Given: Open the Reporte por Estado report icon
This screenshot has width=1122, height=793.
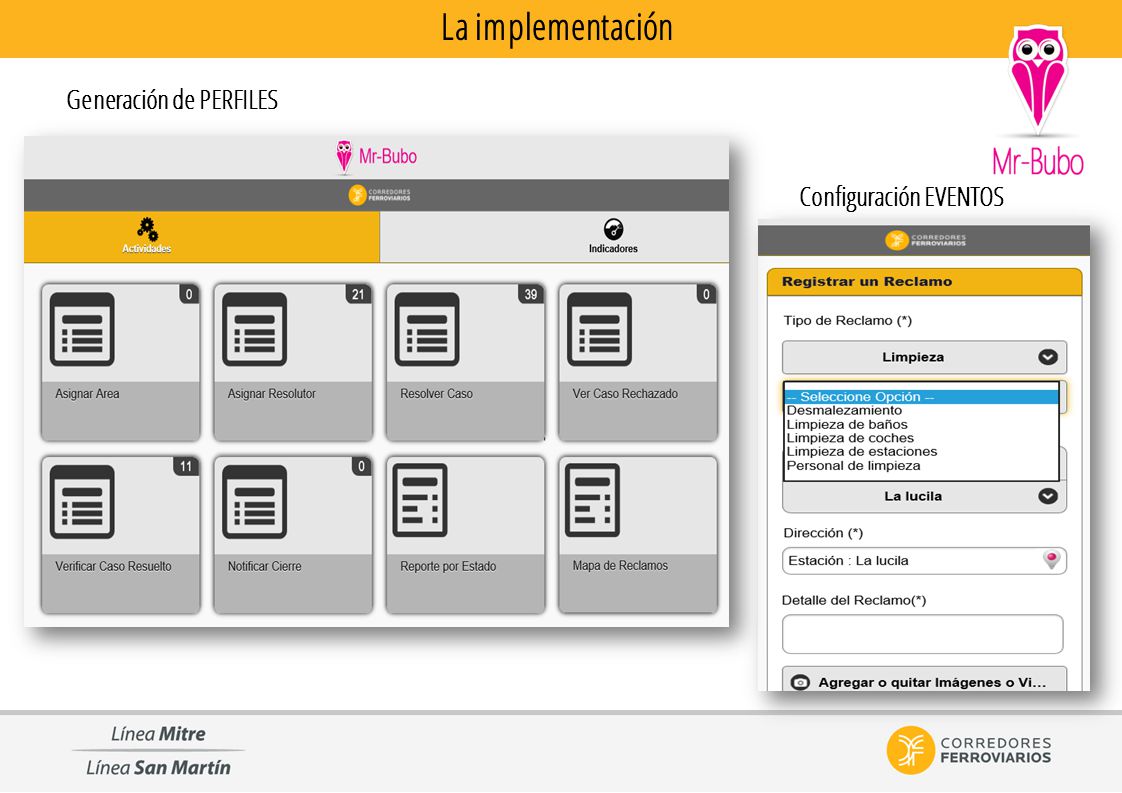Looking at the screenshot, I should [x=420, y=500].
